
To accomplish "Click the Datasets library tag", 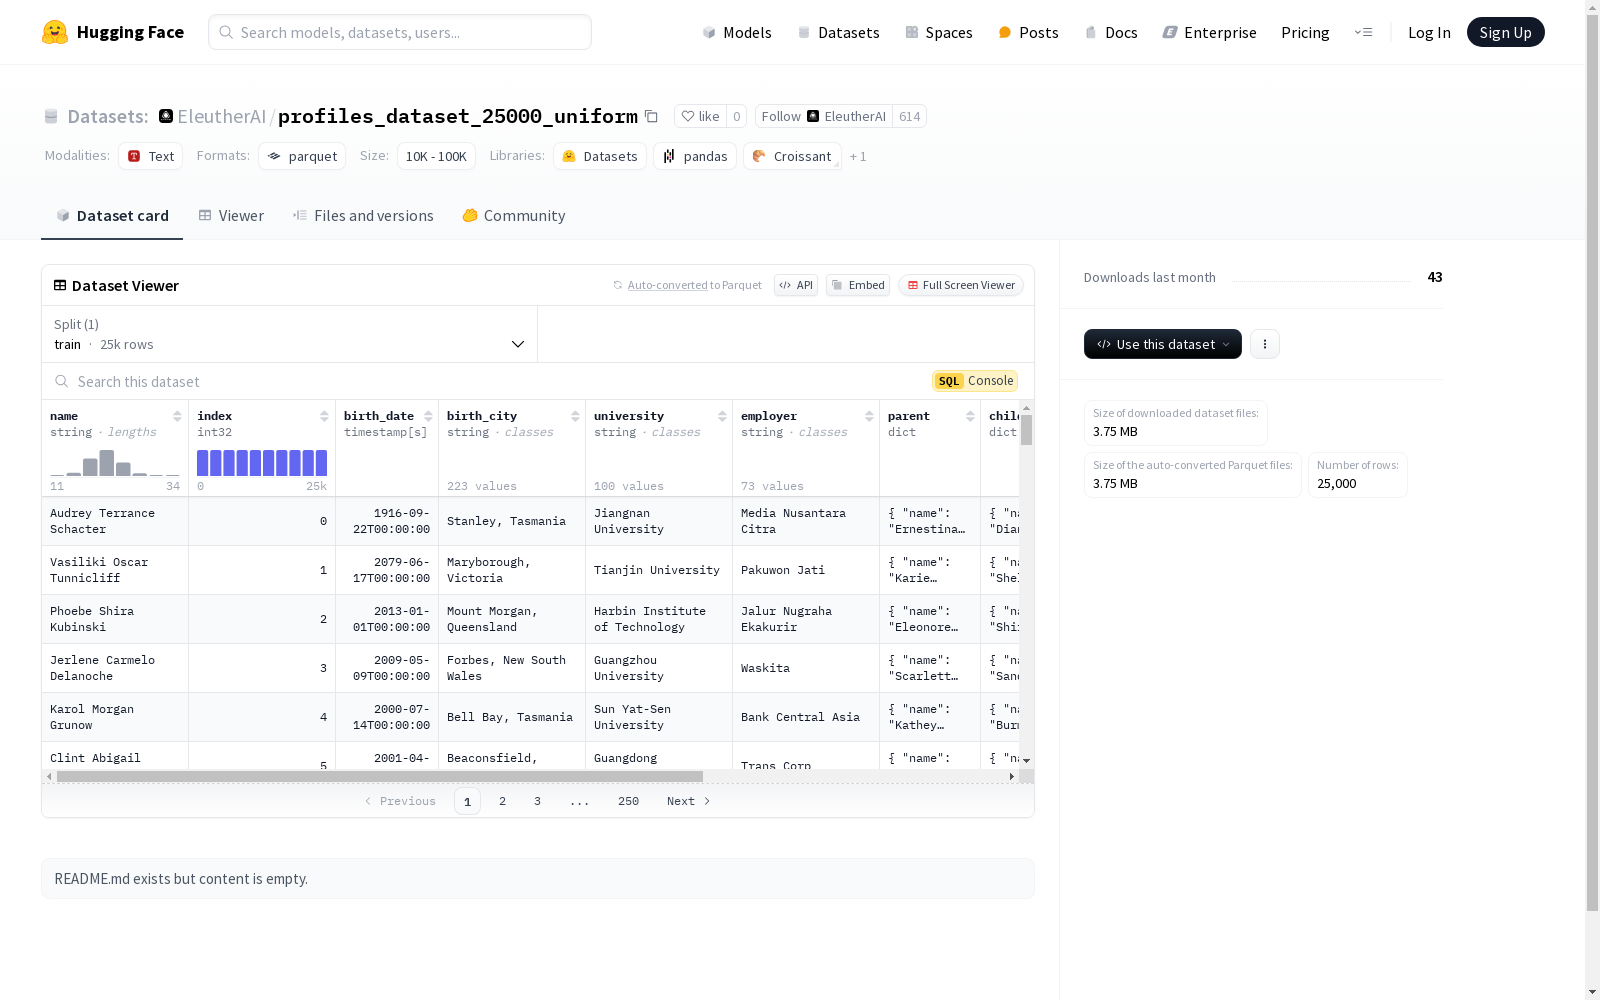I will tap(600, 156).
